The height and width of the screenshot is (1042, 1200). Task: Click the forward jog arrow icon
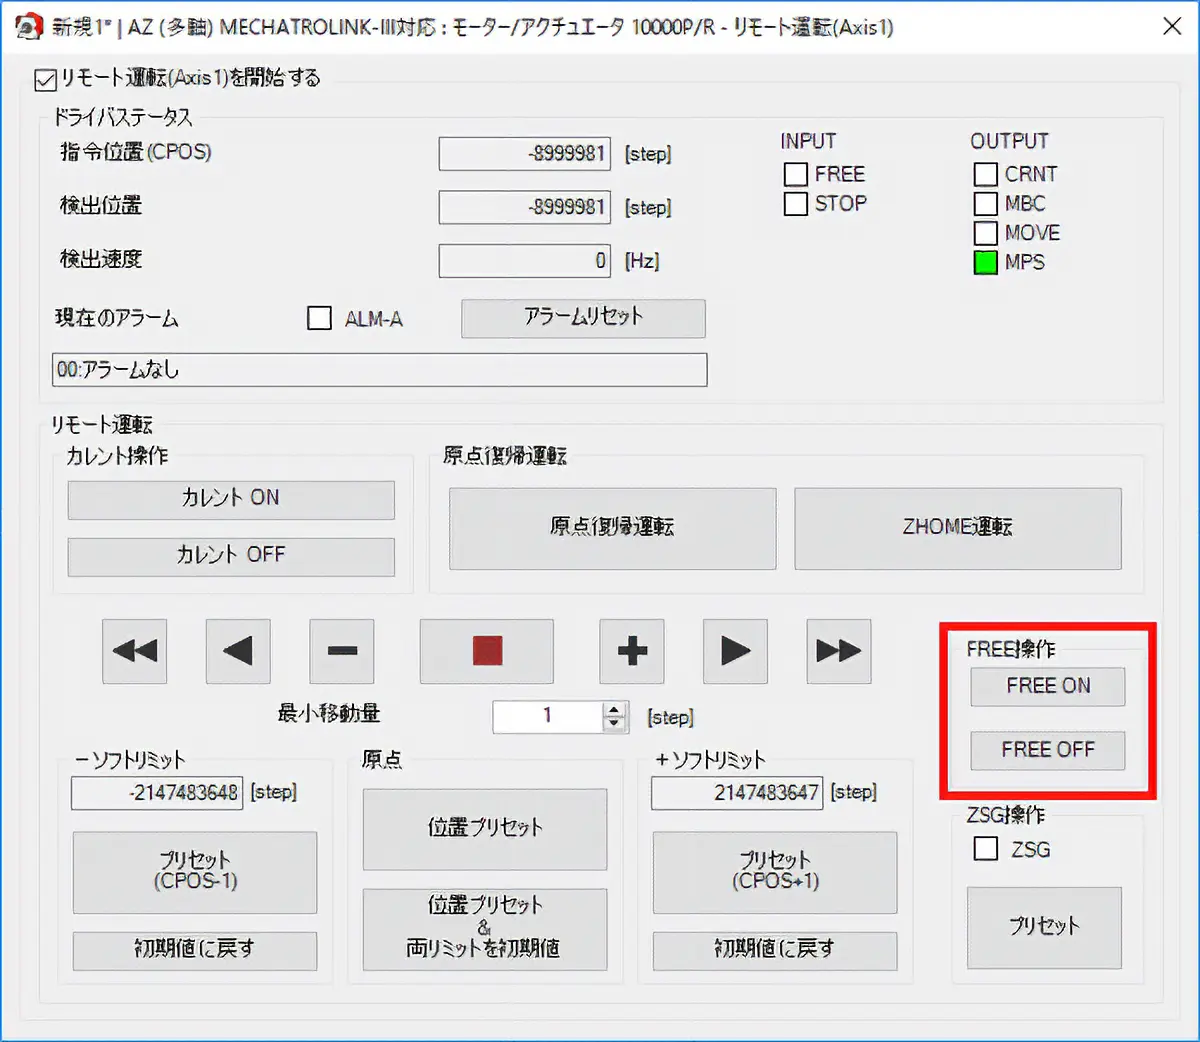click(734, 651)
